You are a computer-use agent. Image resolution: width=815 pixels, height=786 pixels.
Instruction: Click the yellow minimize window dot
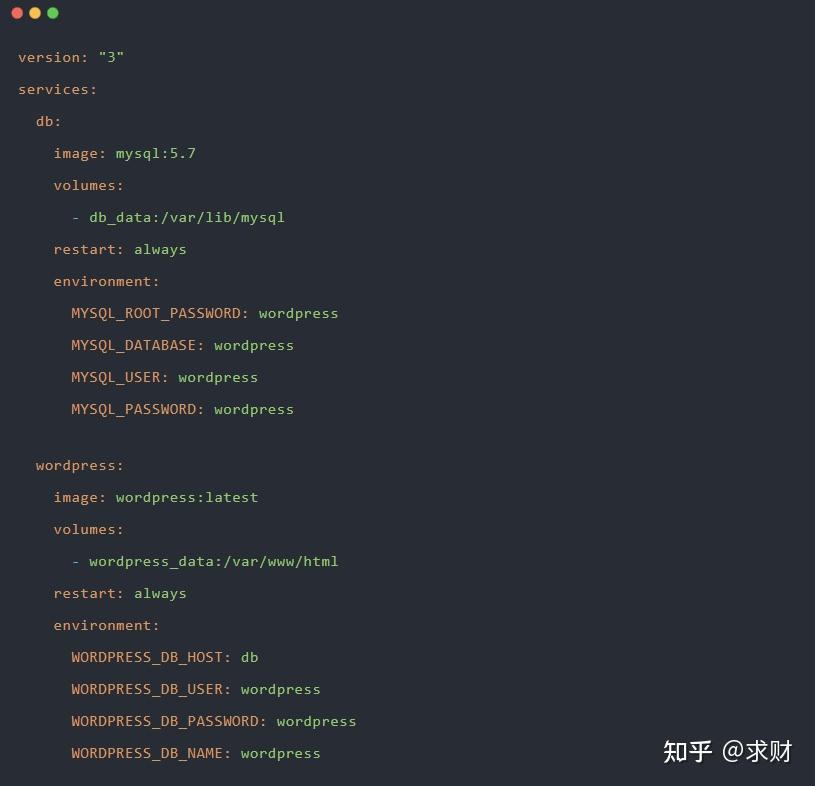click(x=35, y=13)
